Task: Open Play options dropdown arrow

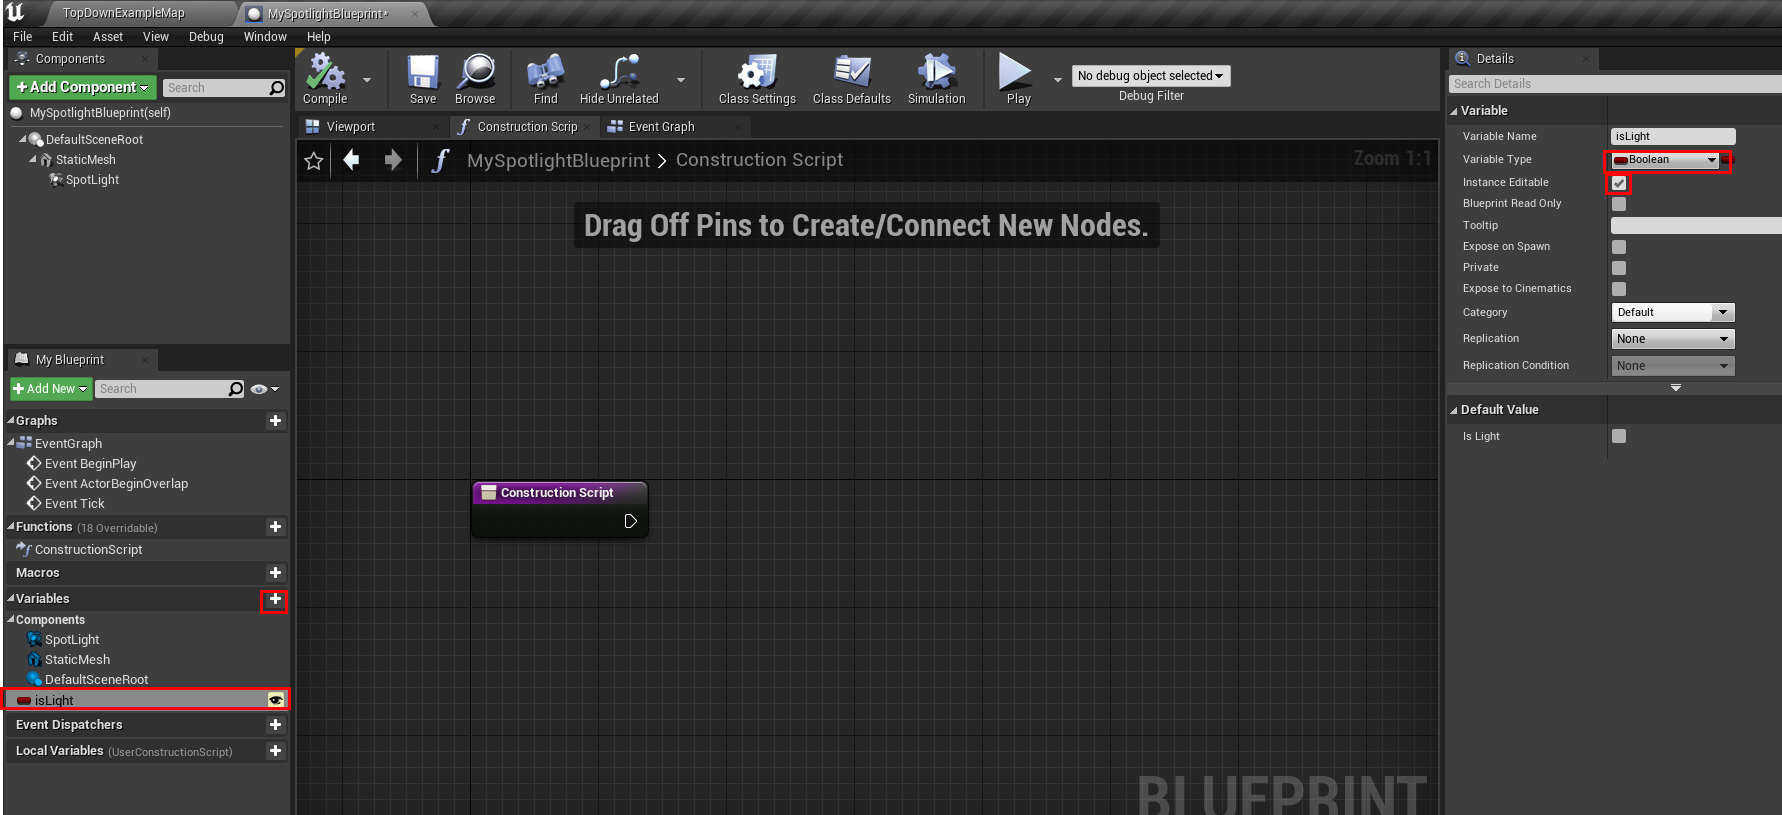Action: coord(1058,80)
